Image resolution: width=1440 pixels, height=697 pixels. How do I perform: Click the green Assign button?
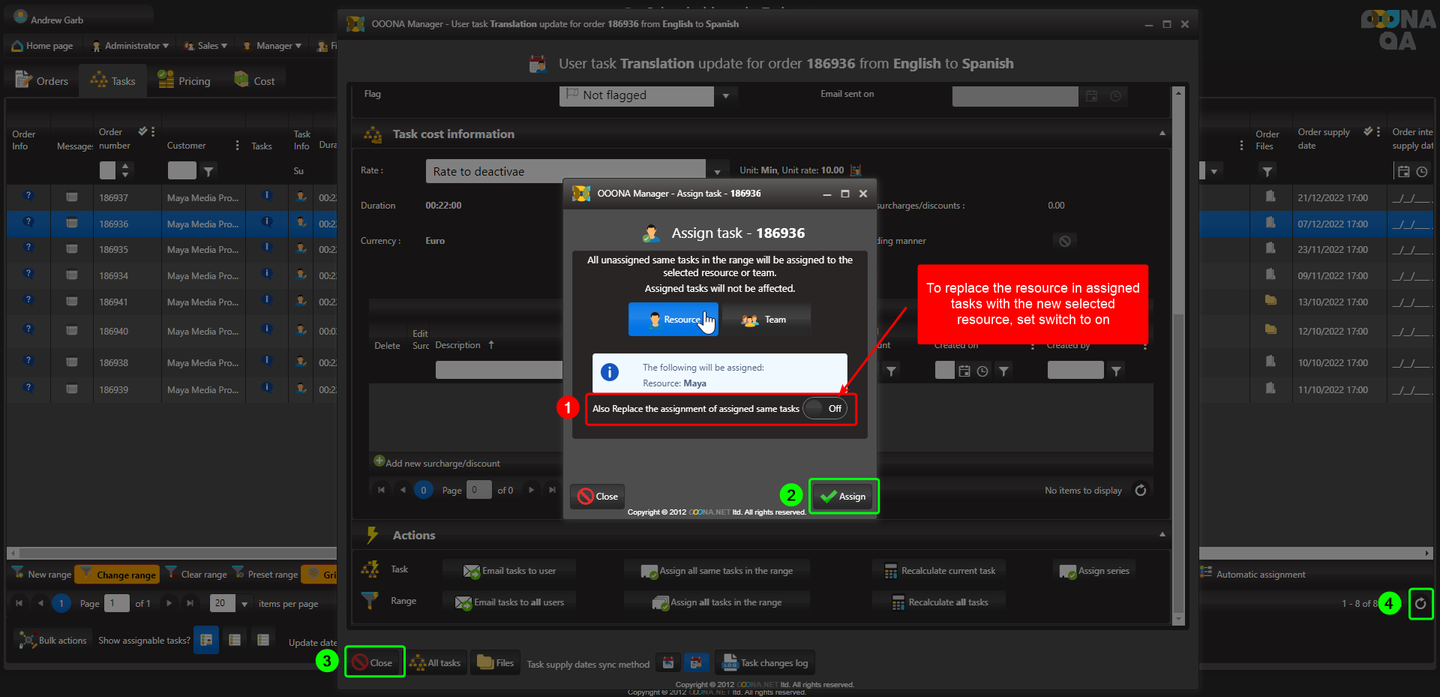pyautogui.click(x=843, y=496)
